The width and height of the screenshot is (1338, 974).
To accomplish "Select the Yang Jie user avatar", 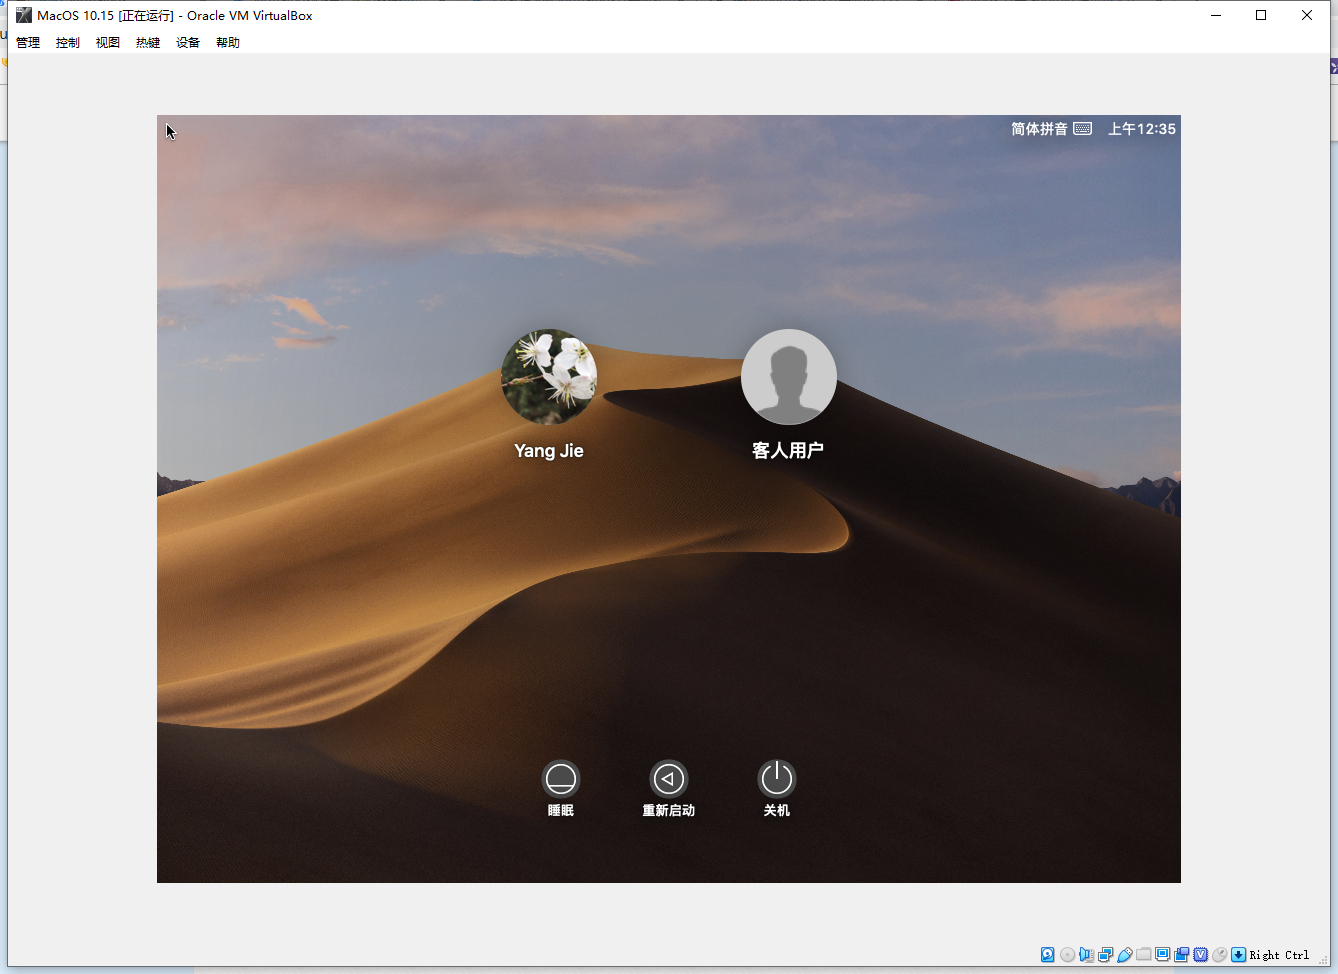I will point(549,377).
